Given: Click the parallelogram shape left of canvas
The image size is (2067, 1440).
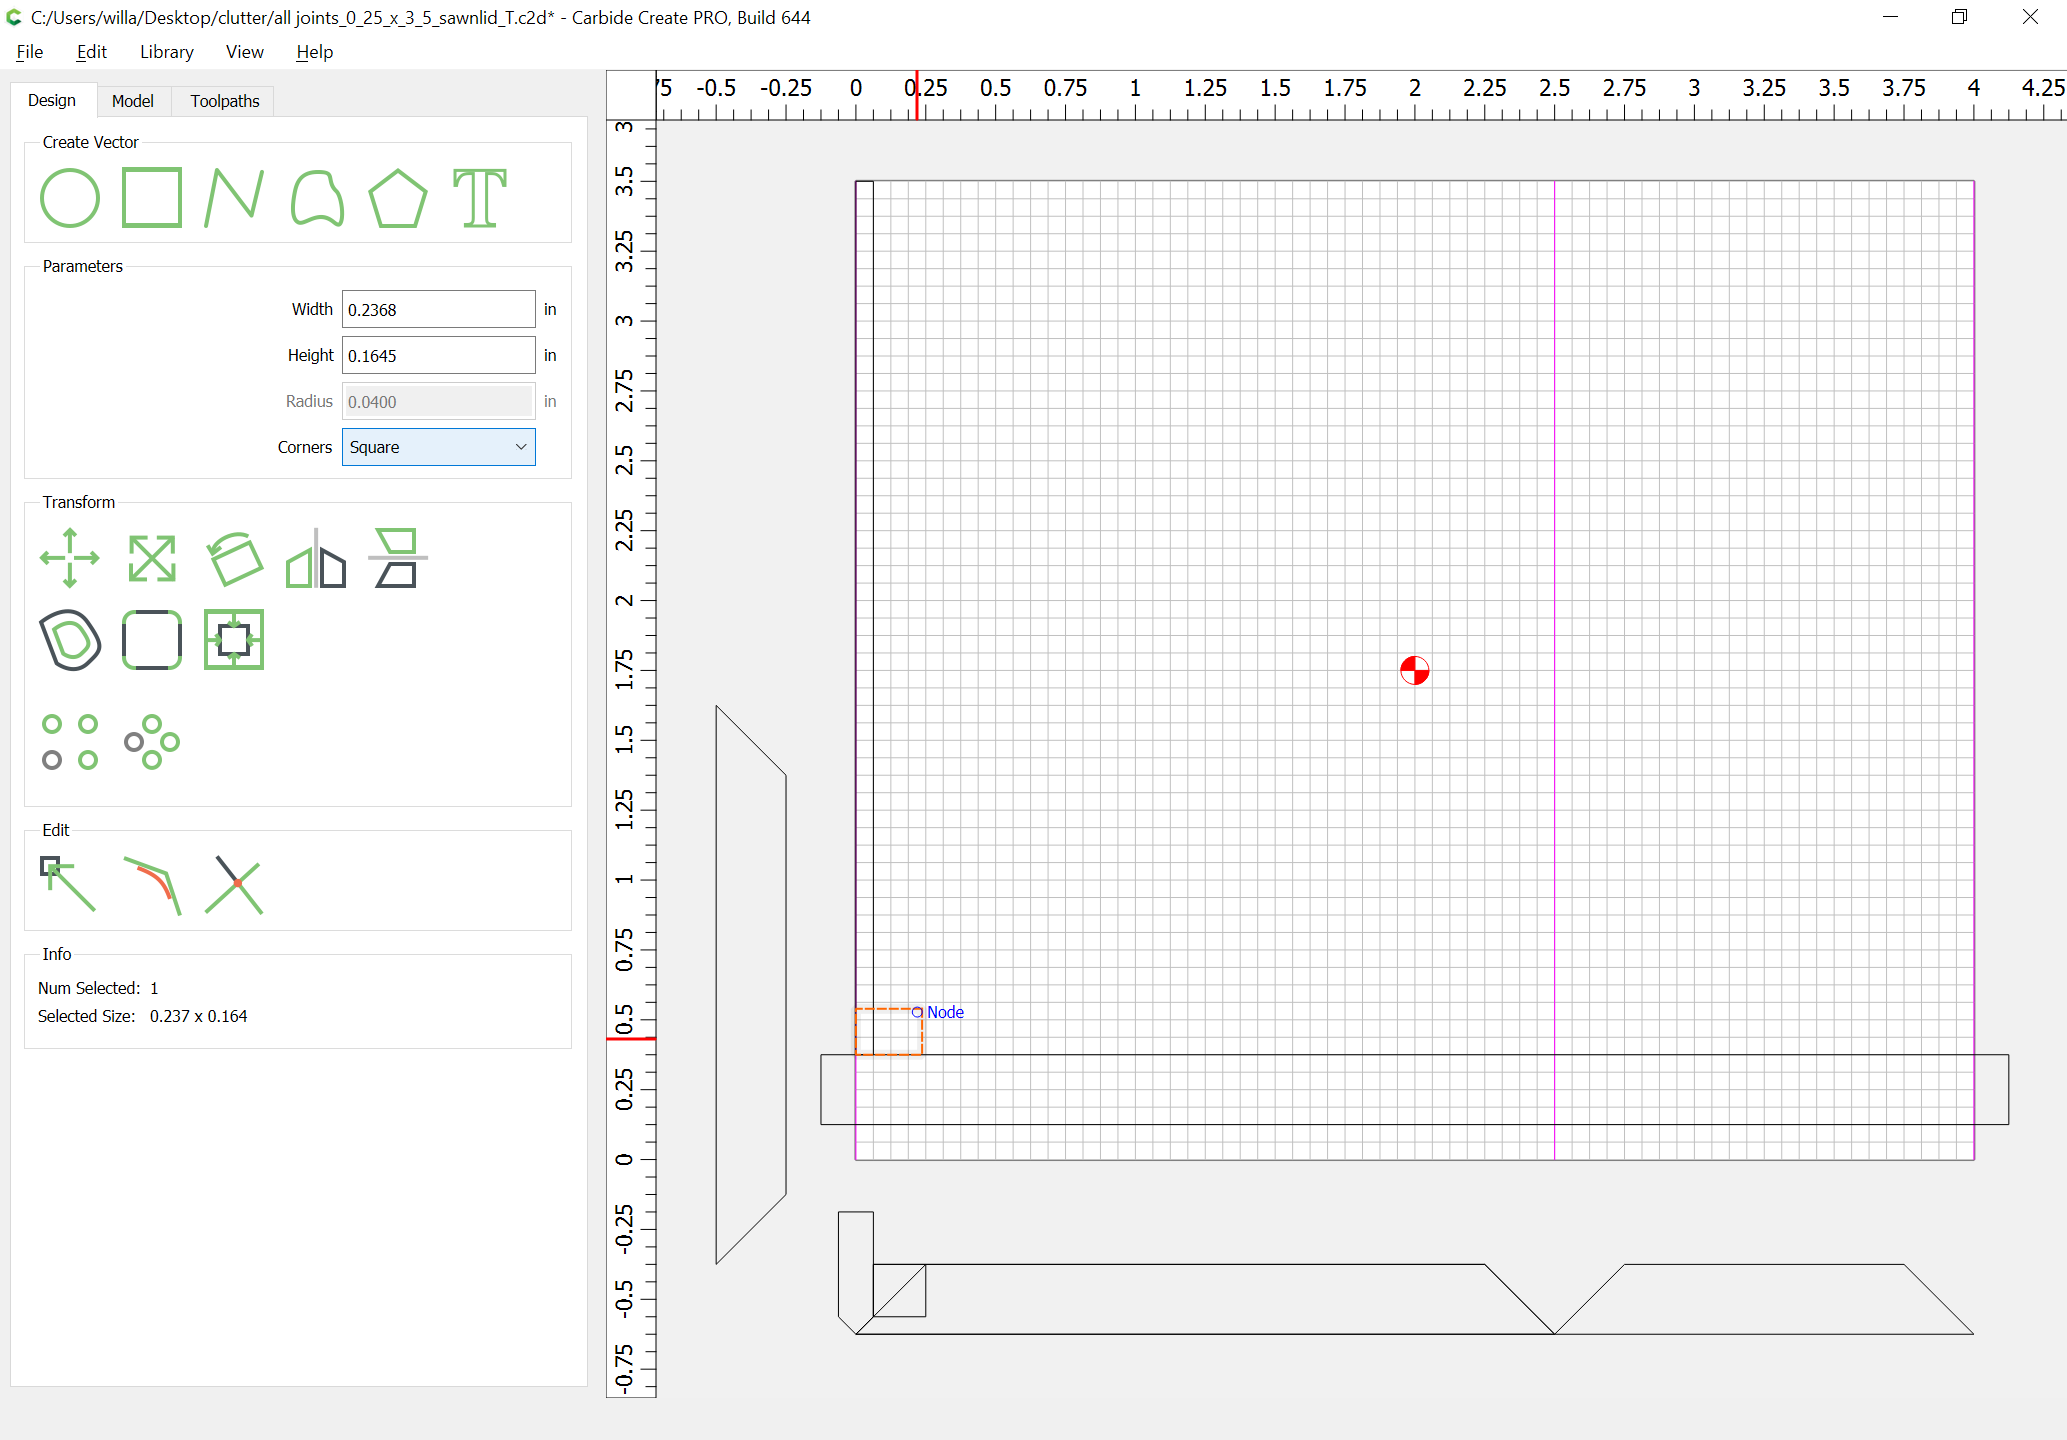Looking at the screenshot, I should coord(751,985).
